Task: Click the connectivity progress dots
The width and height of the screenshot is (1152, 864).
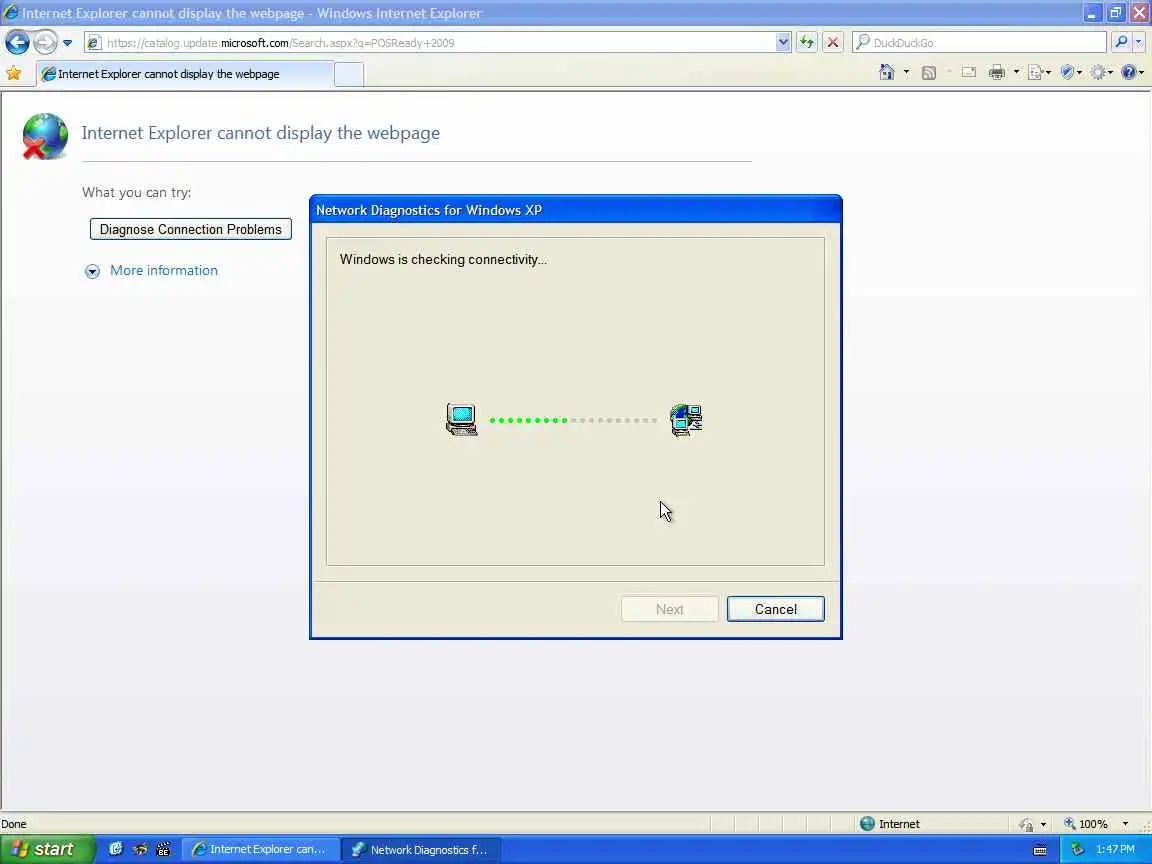Action: (573, 420)
